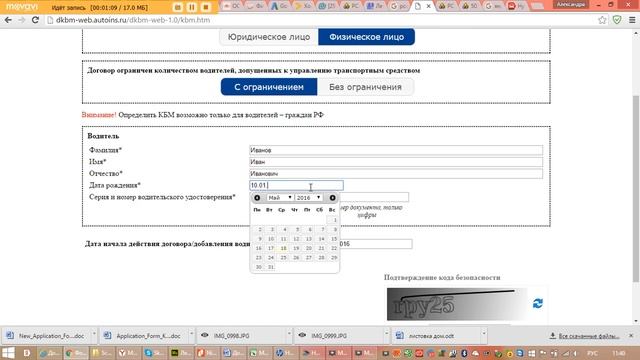
Task: Pick day 31 in the calendar
Action: pyautogui.click(x=271, y=267)
